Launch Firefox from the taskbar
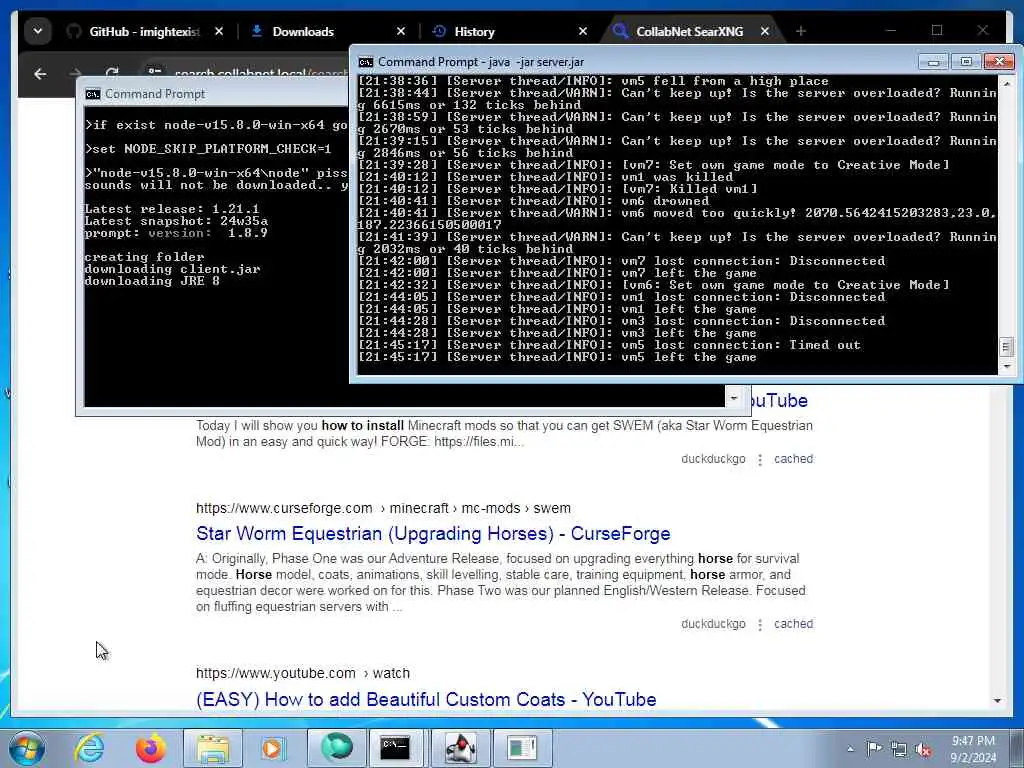This screenshot has width=1024, height=768. 151,748
